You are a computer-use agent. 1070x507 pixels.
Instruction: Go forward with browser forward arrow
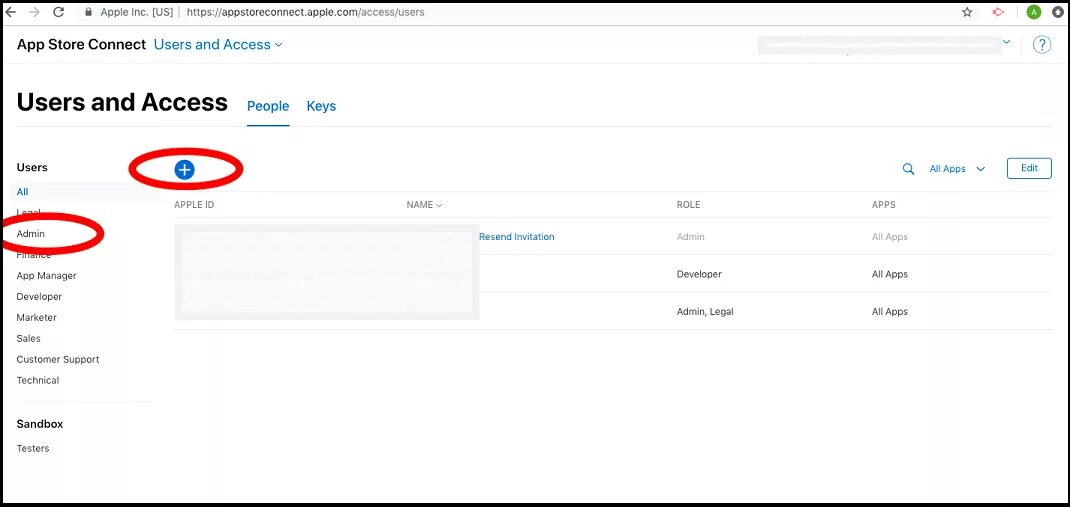pyautogui.click(x=35, y=12)
